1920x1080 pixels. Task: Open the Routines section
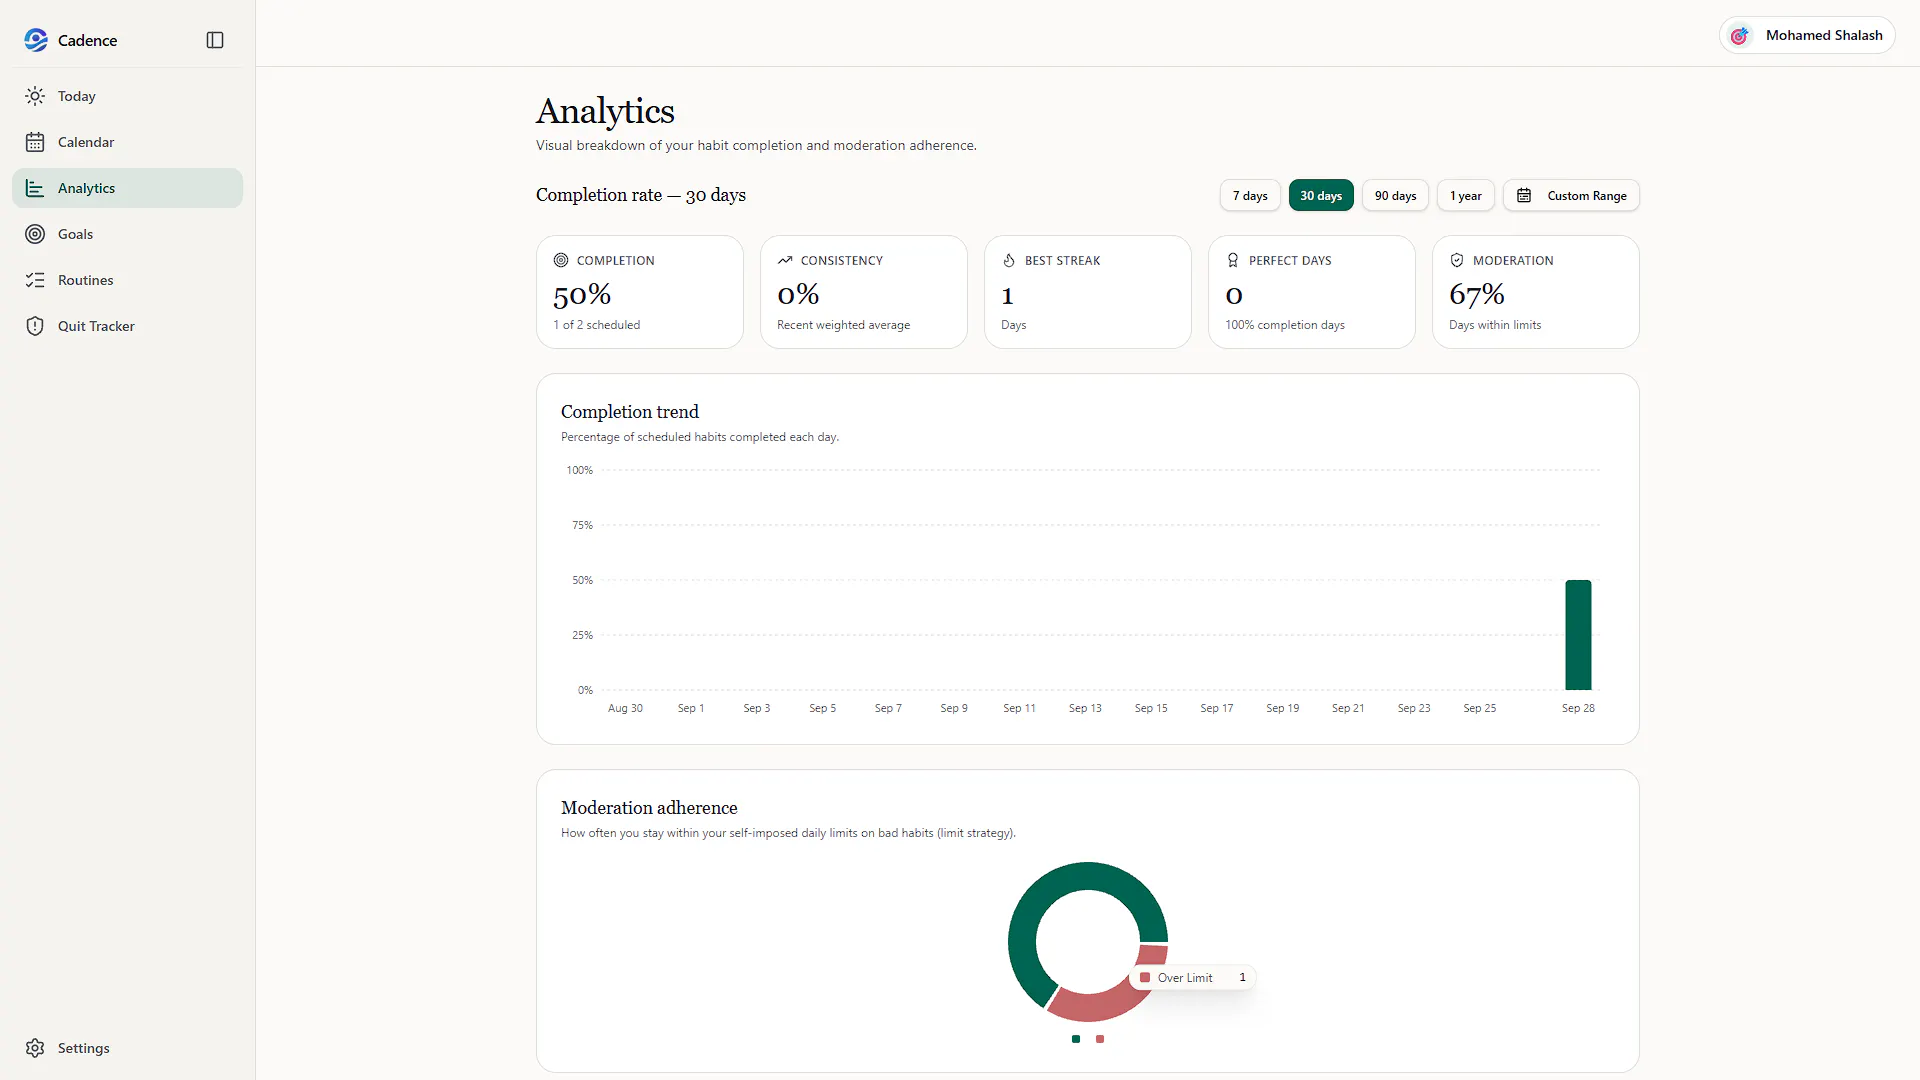pyautogui.click(x=127, y=280)
